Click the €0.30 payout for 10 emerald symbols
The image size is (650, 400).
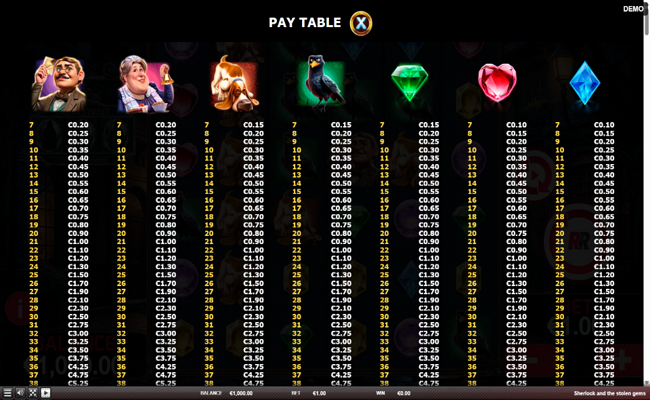pos(429,150)
